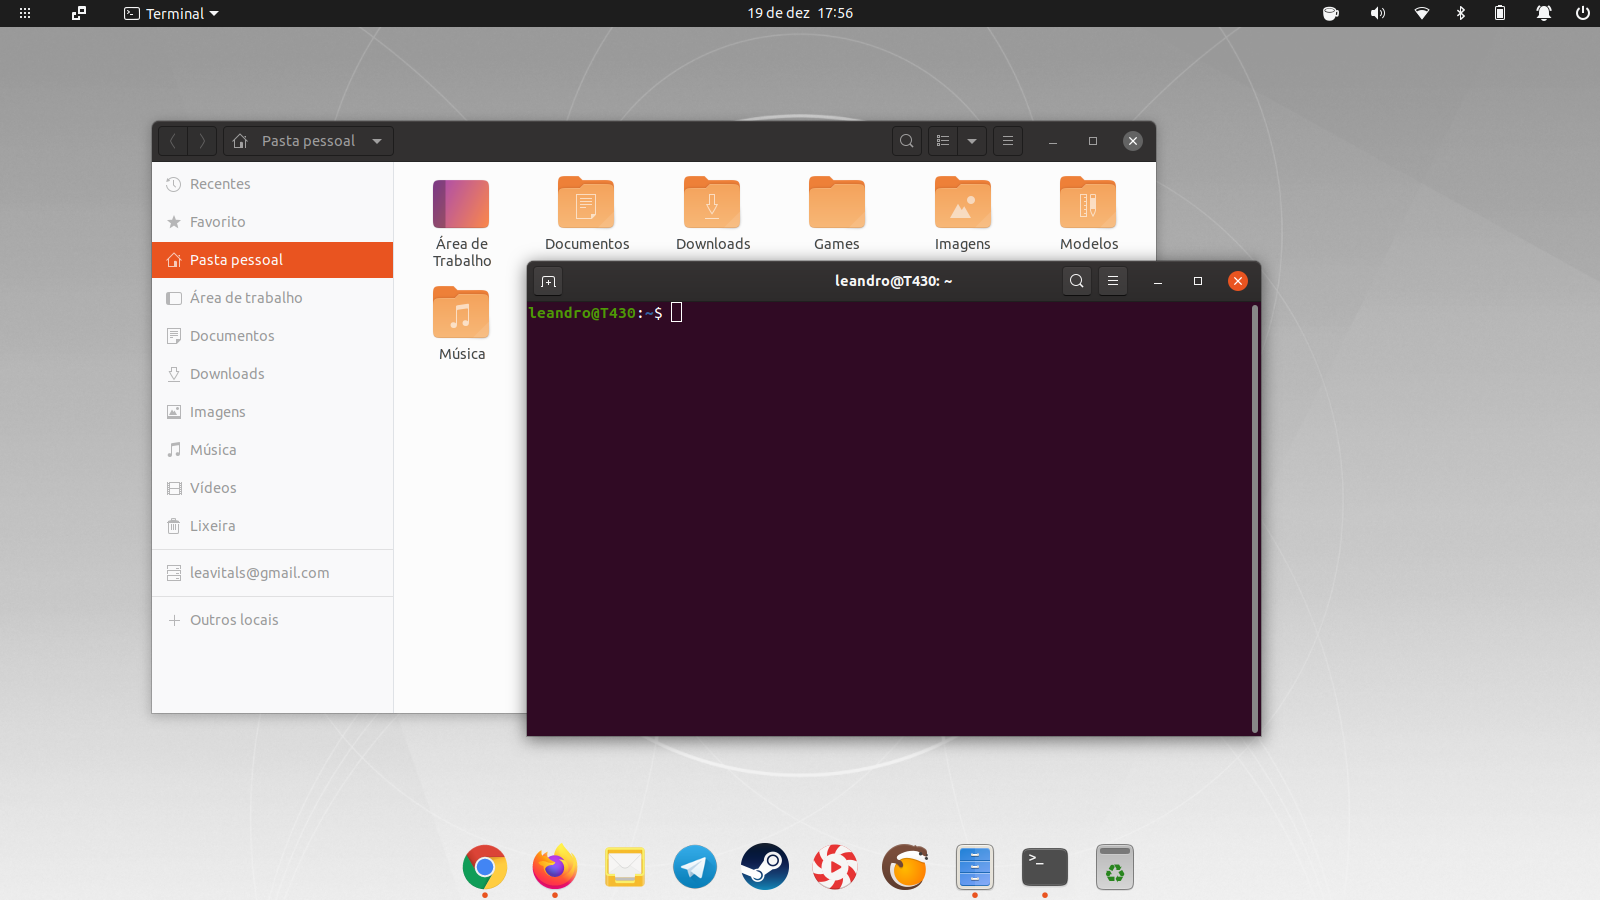This screenshot has width=1600, height=900.
Task: Expand the Pasta pessoal path dropdown
Action: (377, 141)
